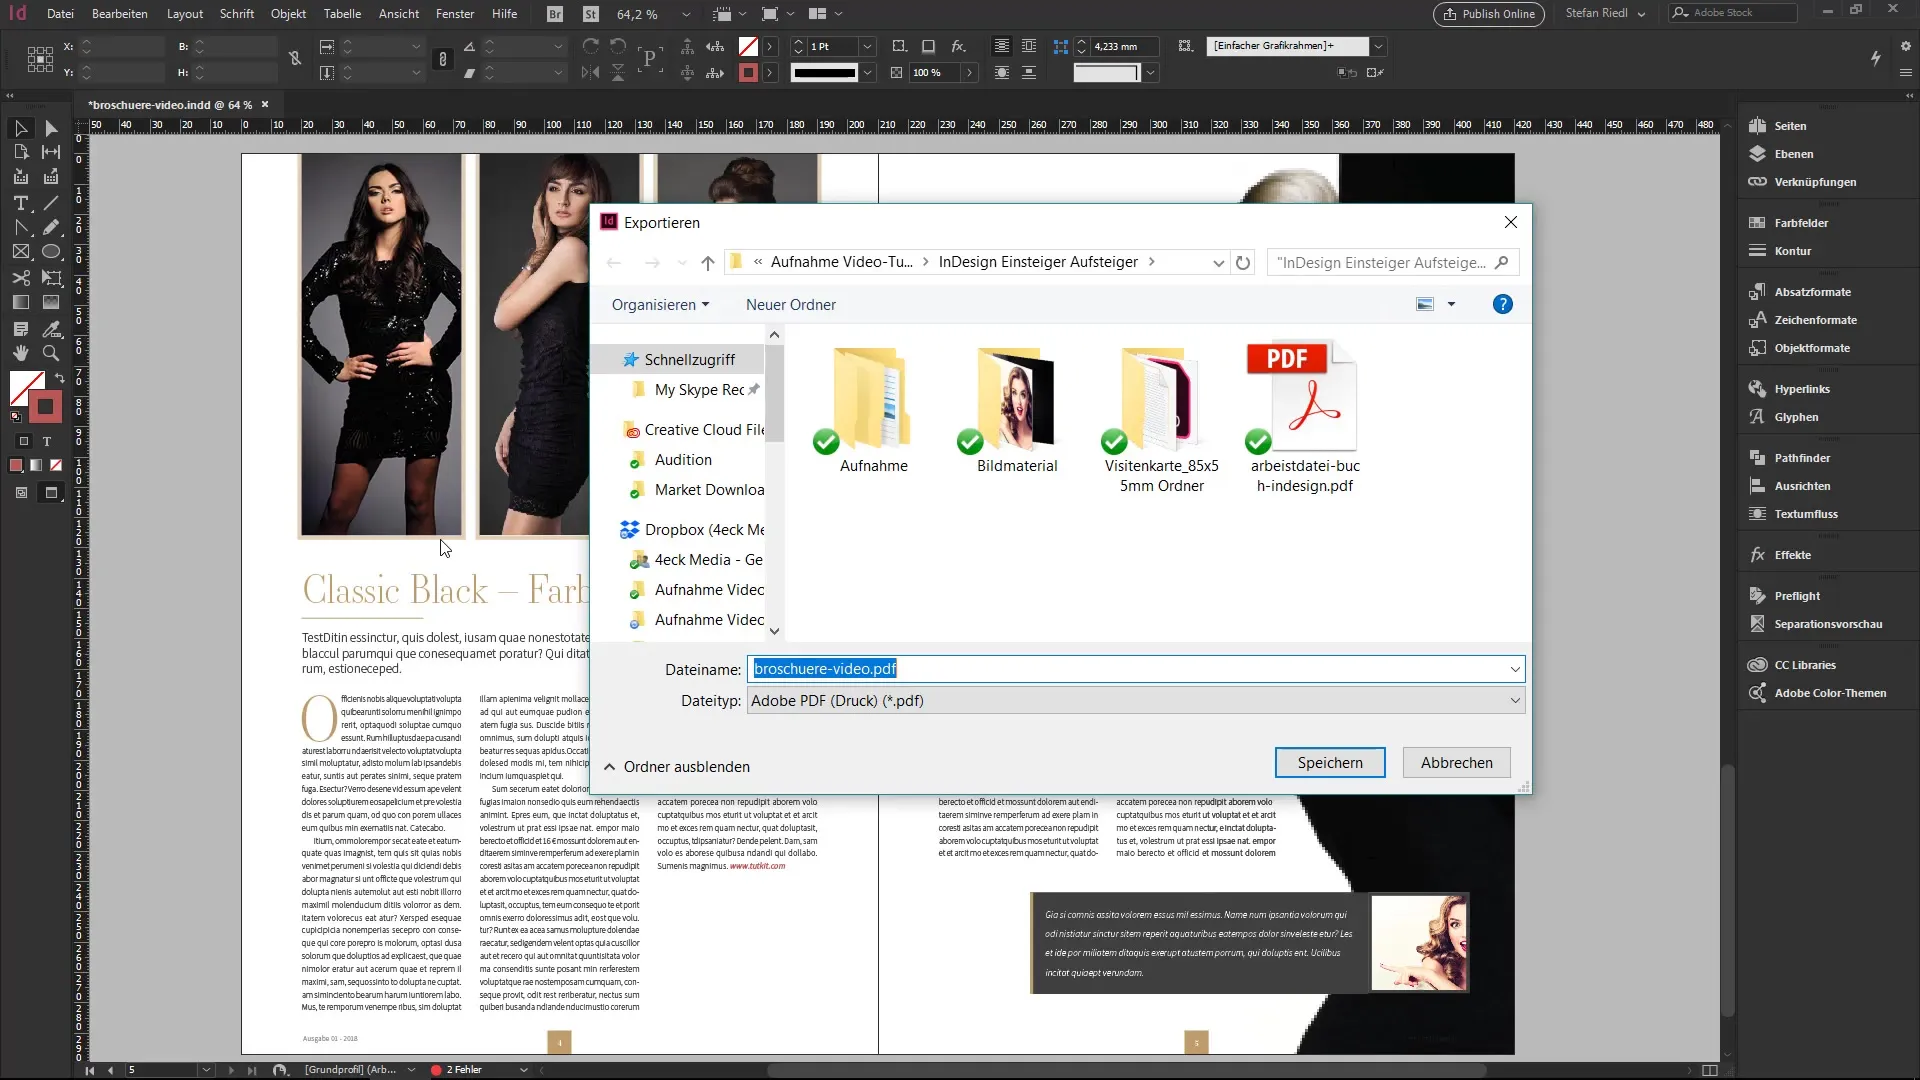Toggle formatting affects container button

tap(24, 441)
